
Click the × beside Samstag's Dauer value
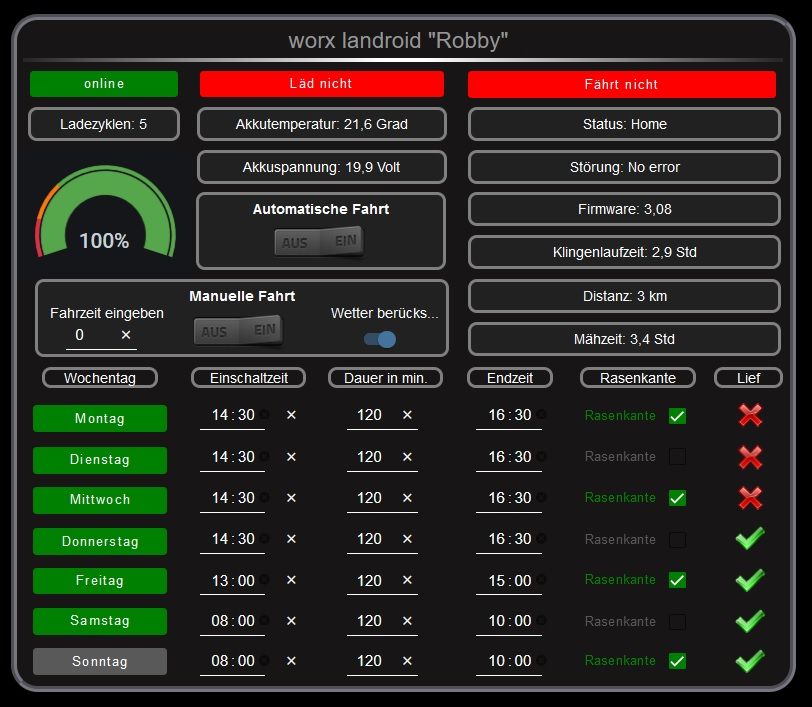407,621
